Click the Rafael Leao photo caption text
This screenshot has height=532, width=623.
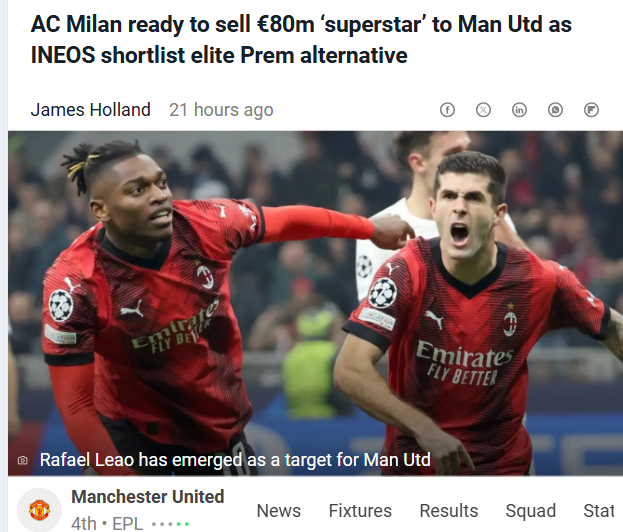[x=235, y=460]
